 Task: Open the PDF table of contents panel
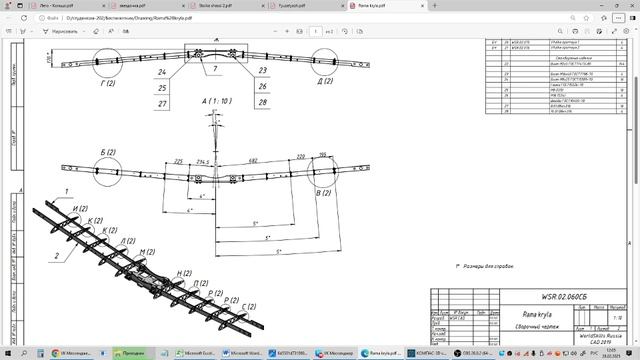(x=9, y=31)
